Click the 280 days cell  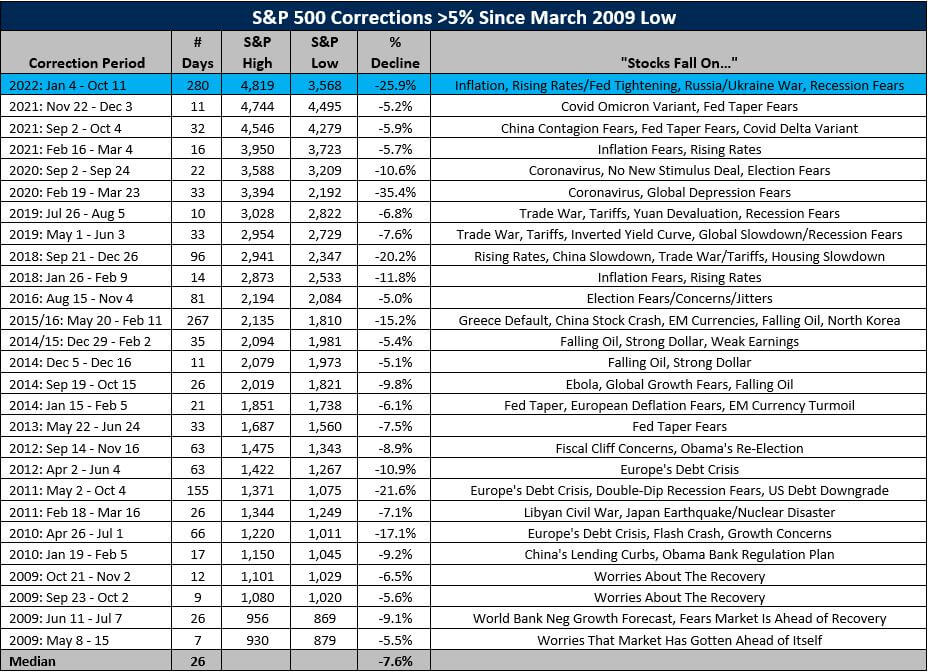coord(197,85)
